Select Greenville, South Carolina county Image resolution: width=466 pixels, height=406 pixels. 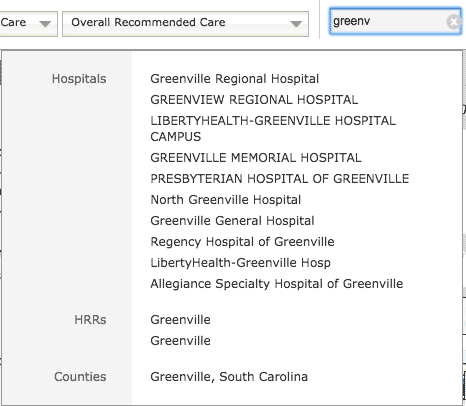tap(229, 377)
